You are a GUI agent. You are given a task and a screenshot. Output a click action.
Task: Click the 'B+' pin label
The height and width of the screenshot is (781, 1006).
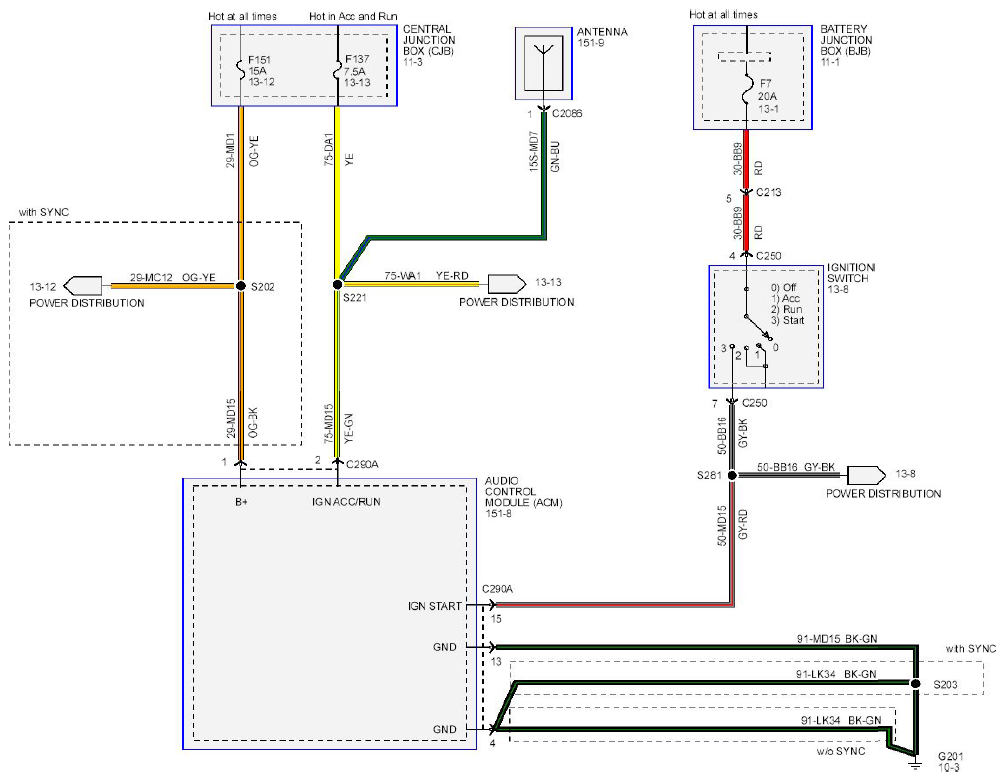coord(241,502)
